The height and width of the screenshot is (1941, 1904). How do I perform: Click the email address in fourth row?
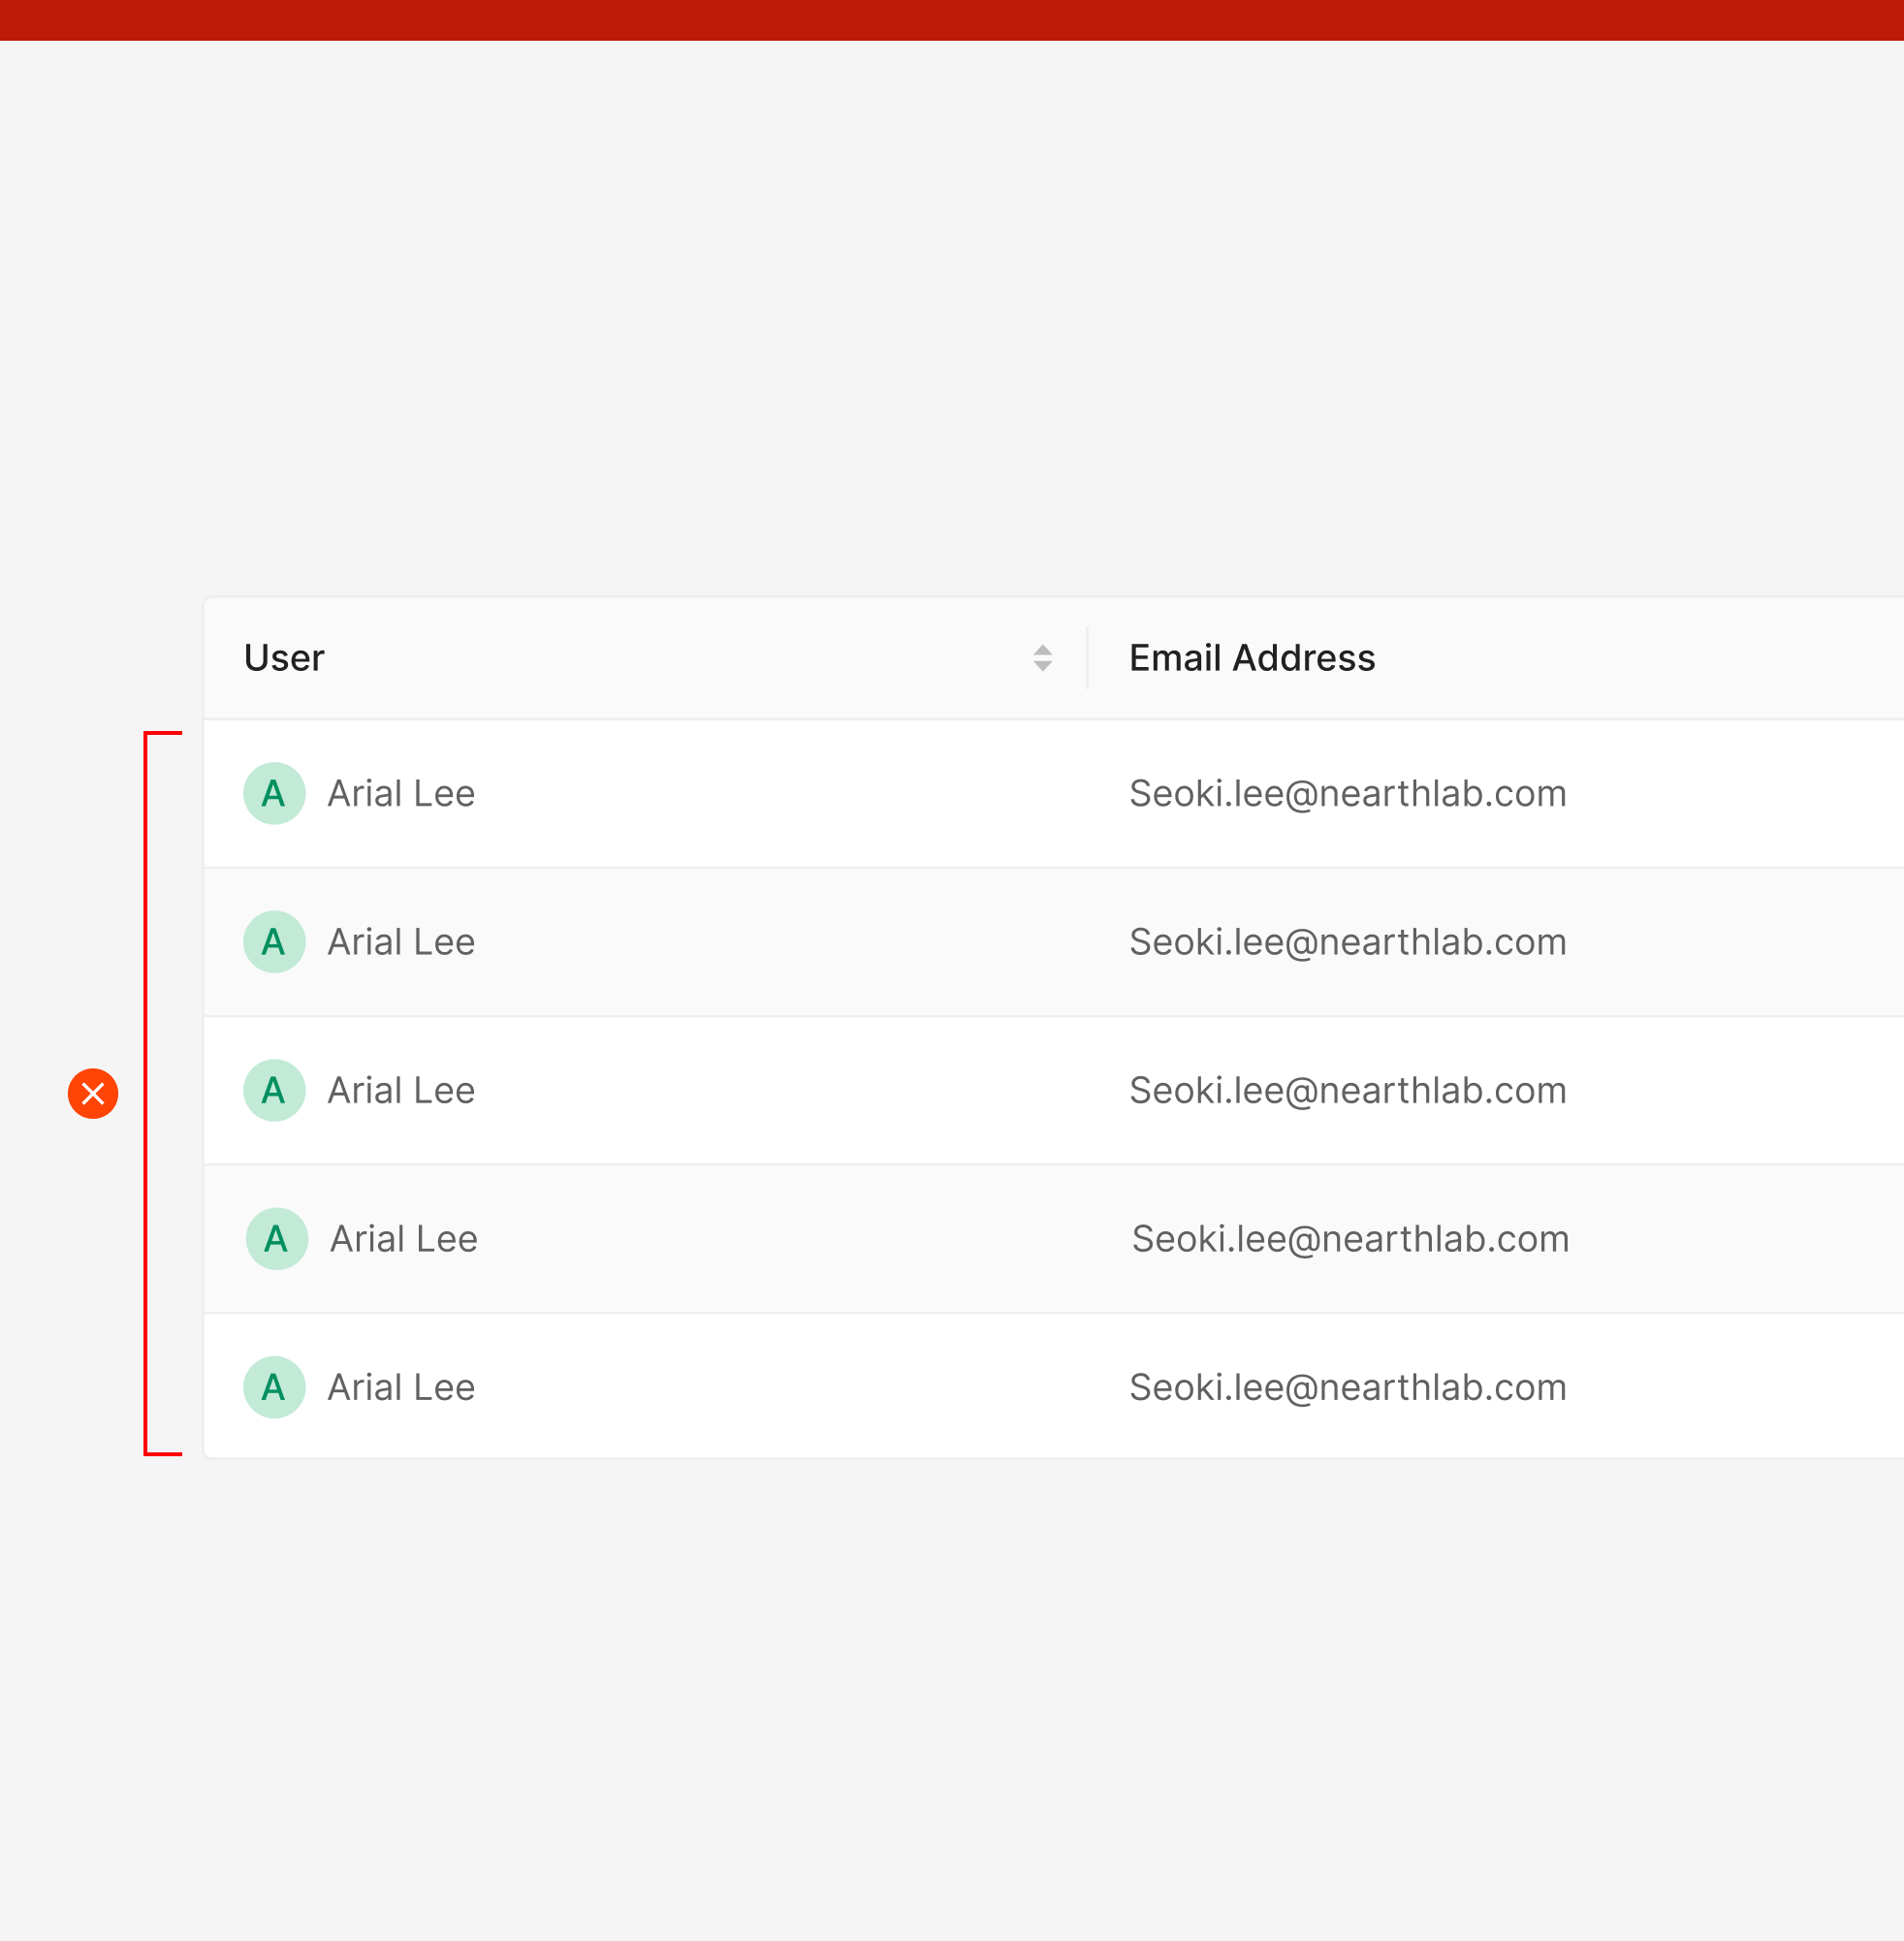point(1350,1238)
